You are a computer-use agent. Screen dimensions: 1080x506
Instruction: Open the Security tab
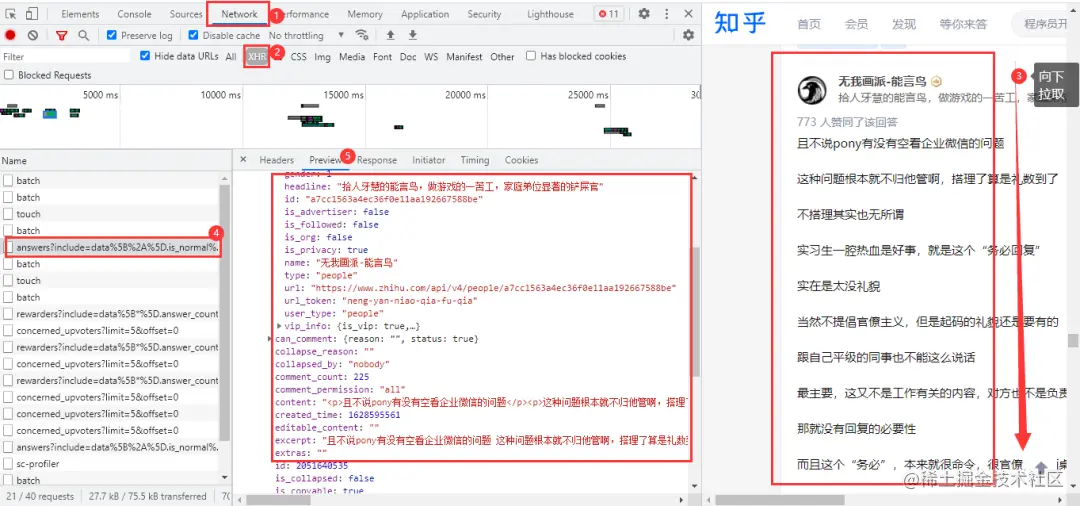484,14
